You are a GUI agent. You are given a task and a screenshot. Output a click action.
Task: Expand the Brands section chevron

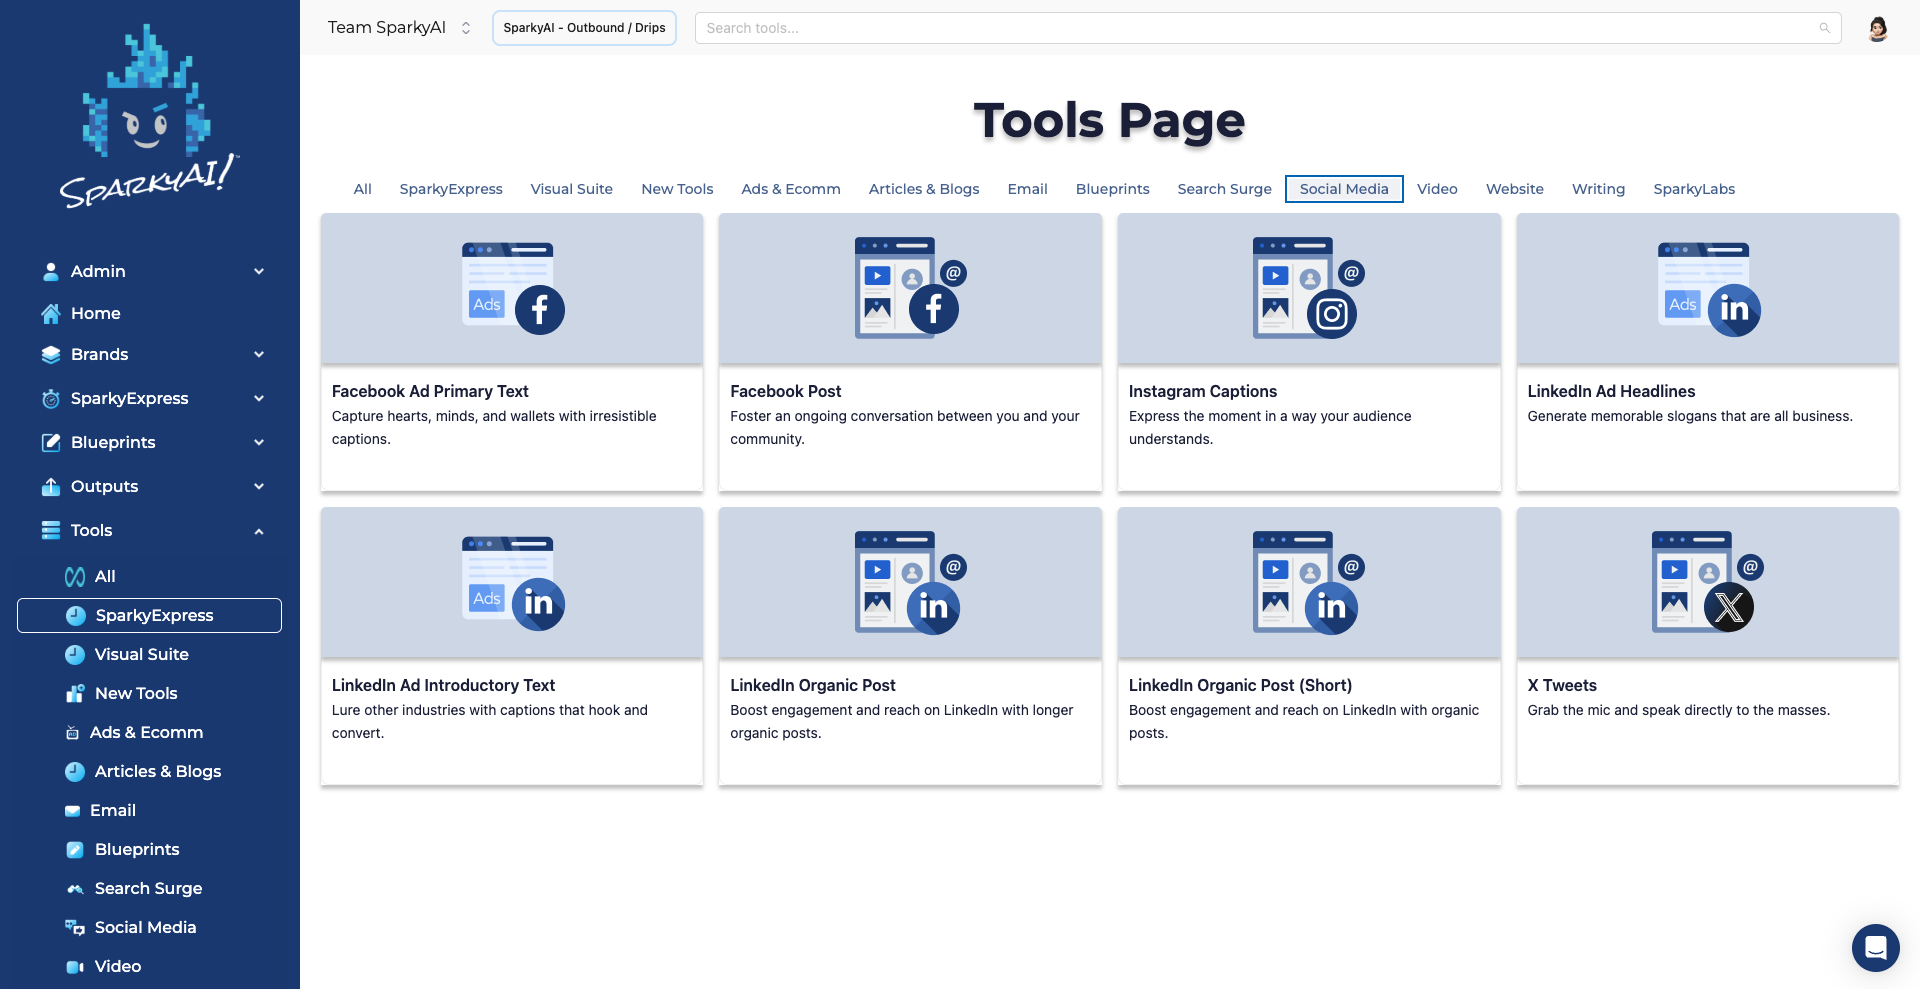(259, 355)
